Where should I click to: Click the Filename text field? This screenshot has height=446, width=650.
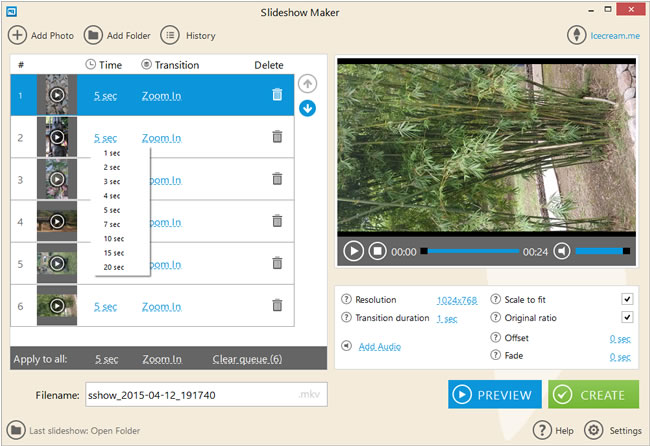pos(190,395)
